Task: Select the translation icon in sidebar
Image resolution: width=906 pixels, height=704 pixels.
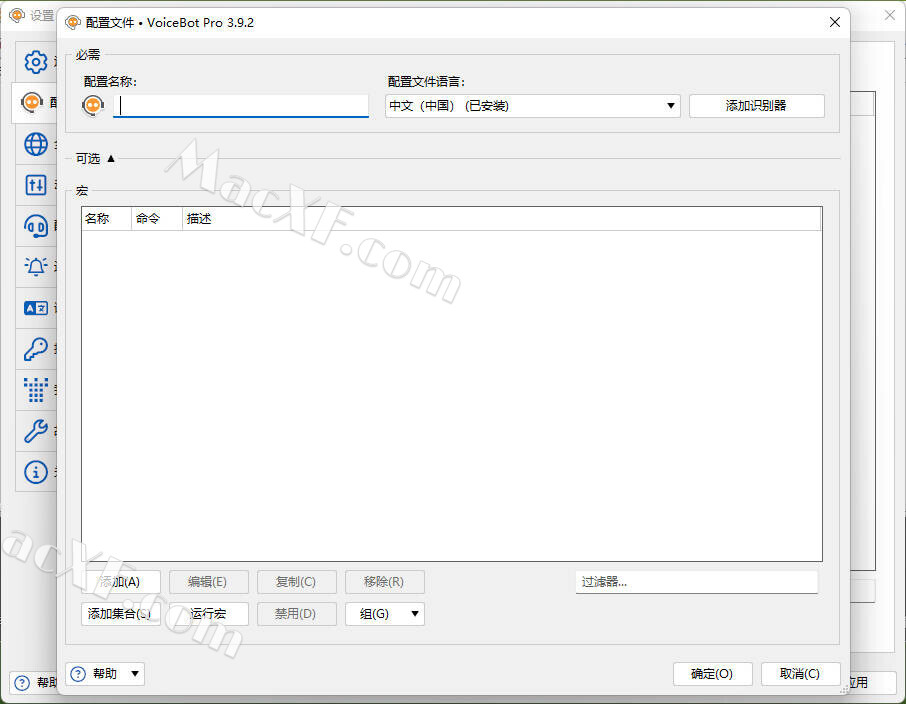Action: 36,308
